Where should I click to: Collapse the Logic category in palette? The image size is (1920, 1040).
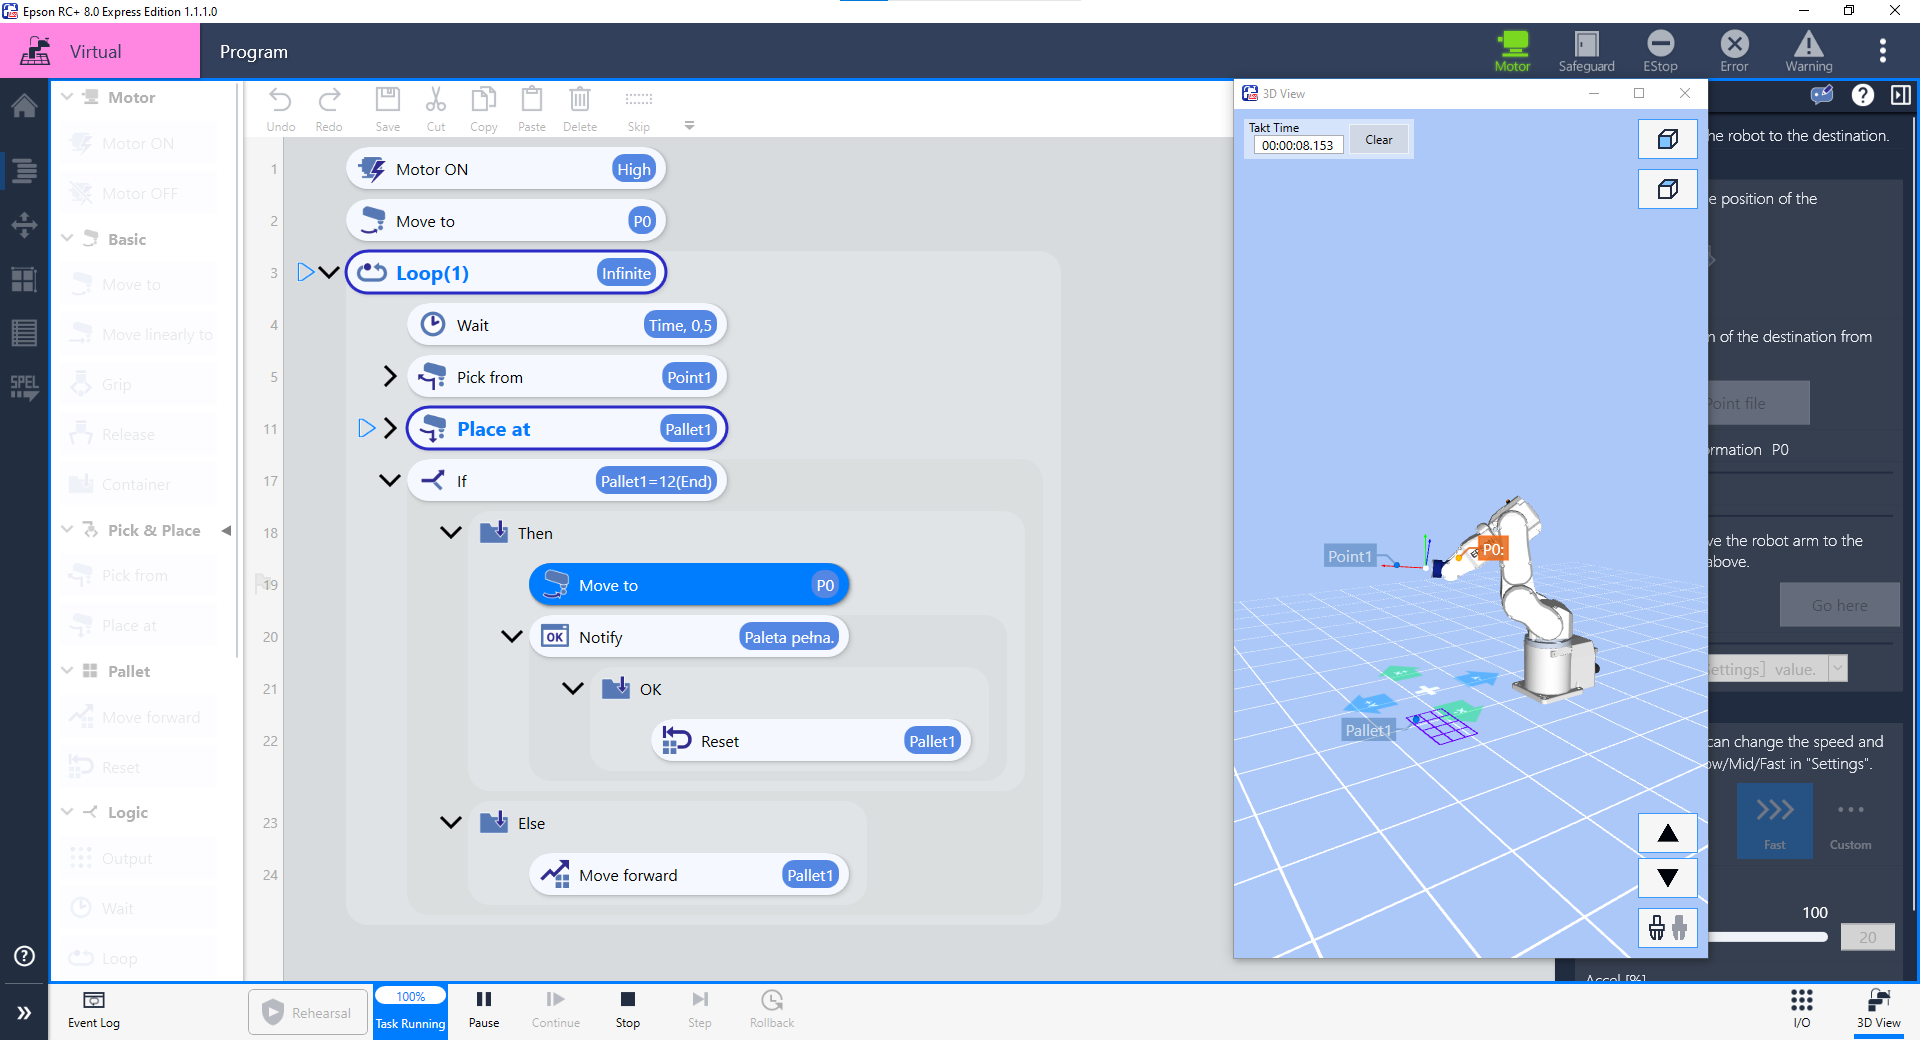point(67,812)
